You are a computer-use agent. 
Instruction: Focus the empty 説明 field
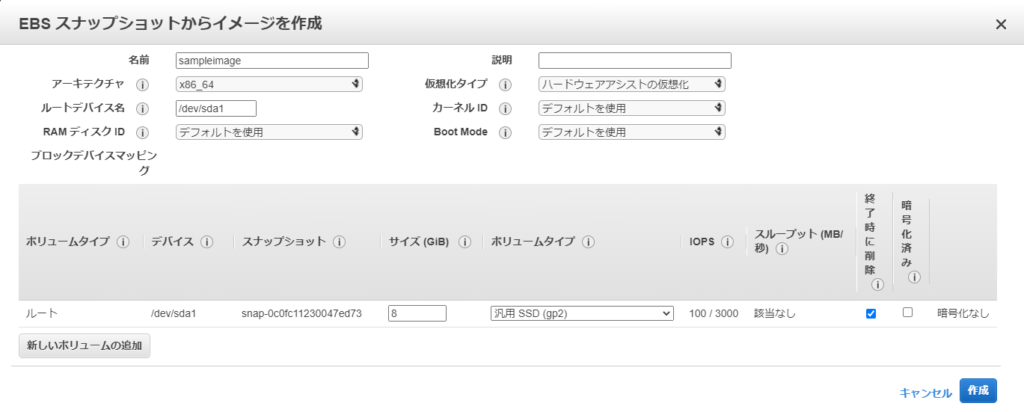pos(635,61)
